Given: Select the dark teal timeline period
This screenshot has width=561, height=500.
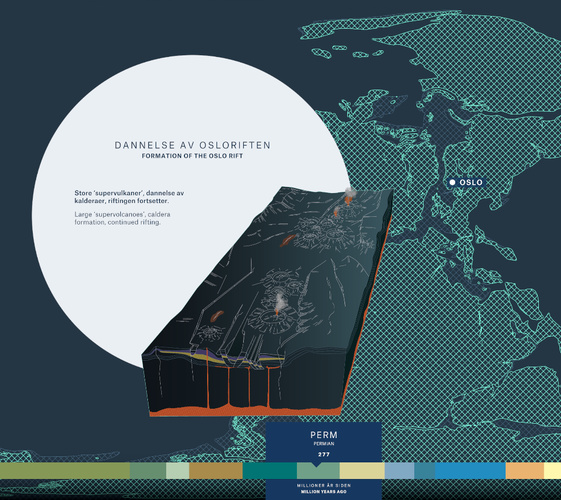Looking at the screenshot, I should 270,470.
